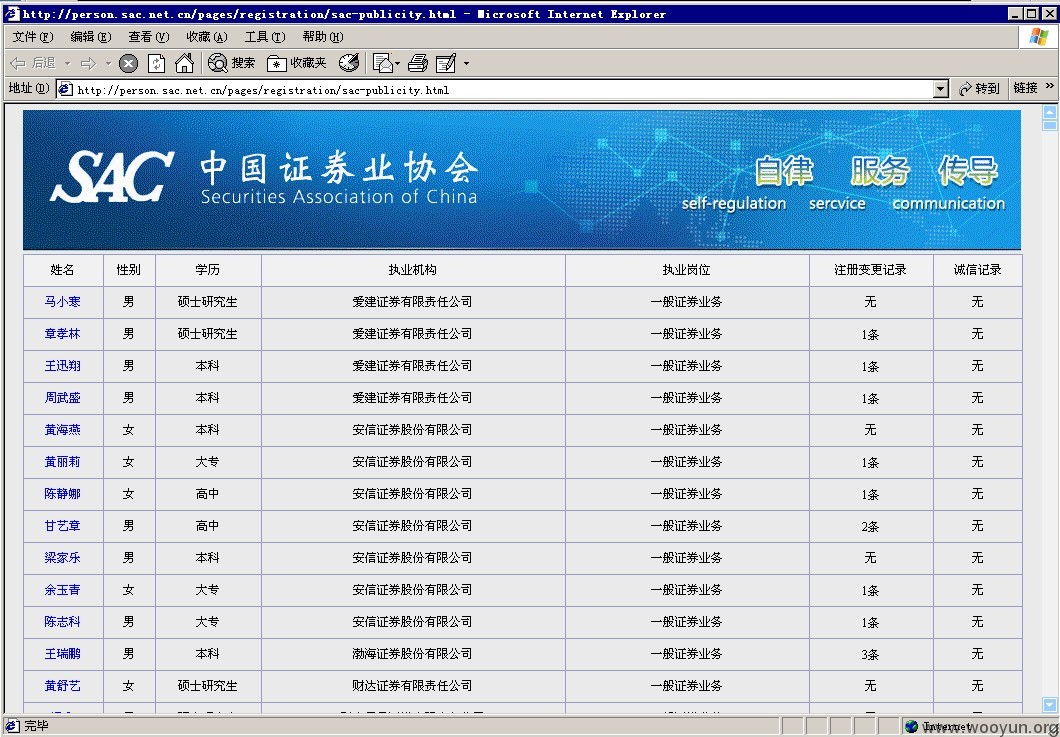Open the 帮助(H) menu
This screenshot has width=1060, height=737.
[323, 37]
